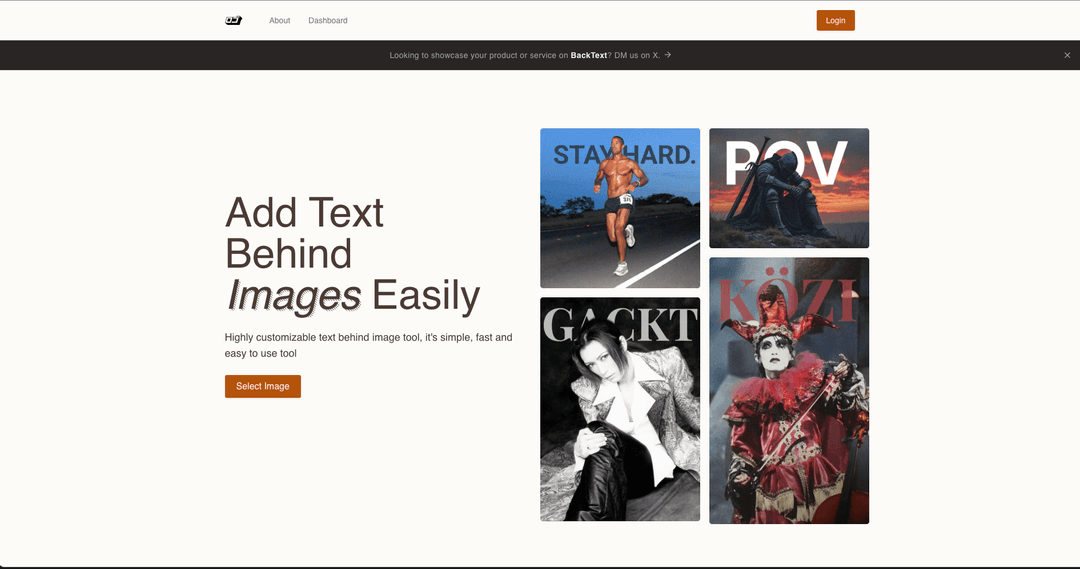Click the arrow icon in the banner

(668, 55)
